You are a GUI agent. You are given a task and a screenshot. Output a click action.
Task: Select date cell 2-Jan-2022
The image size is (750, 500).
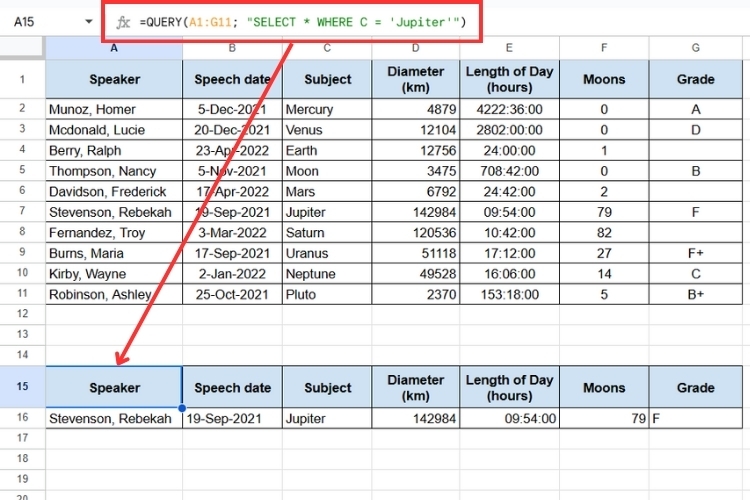pyautogui.click(x=232, y=274)
